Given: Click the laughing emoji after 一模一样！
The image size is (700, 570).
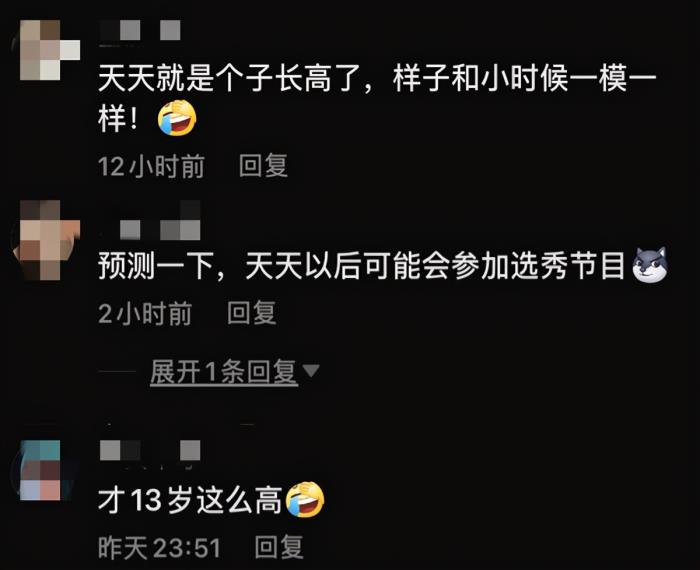Looking at the screenshot, I should [177, 118].
